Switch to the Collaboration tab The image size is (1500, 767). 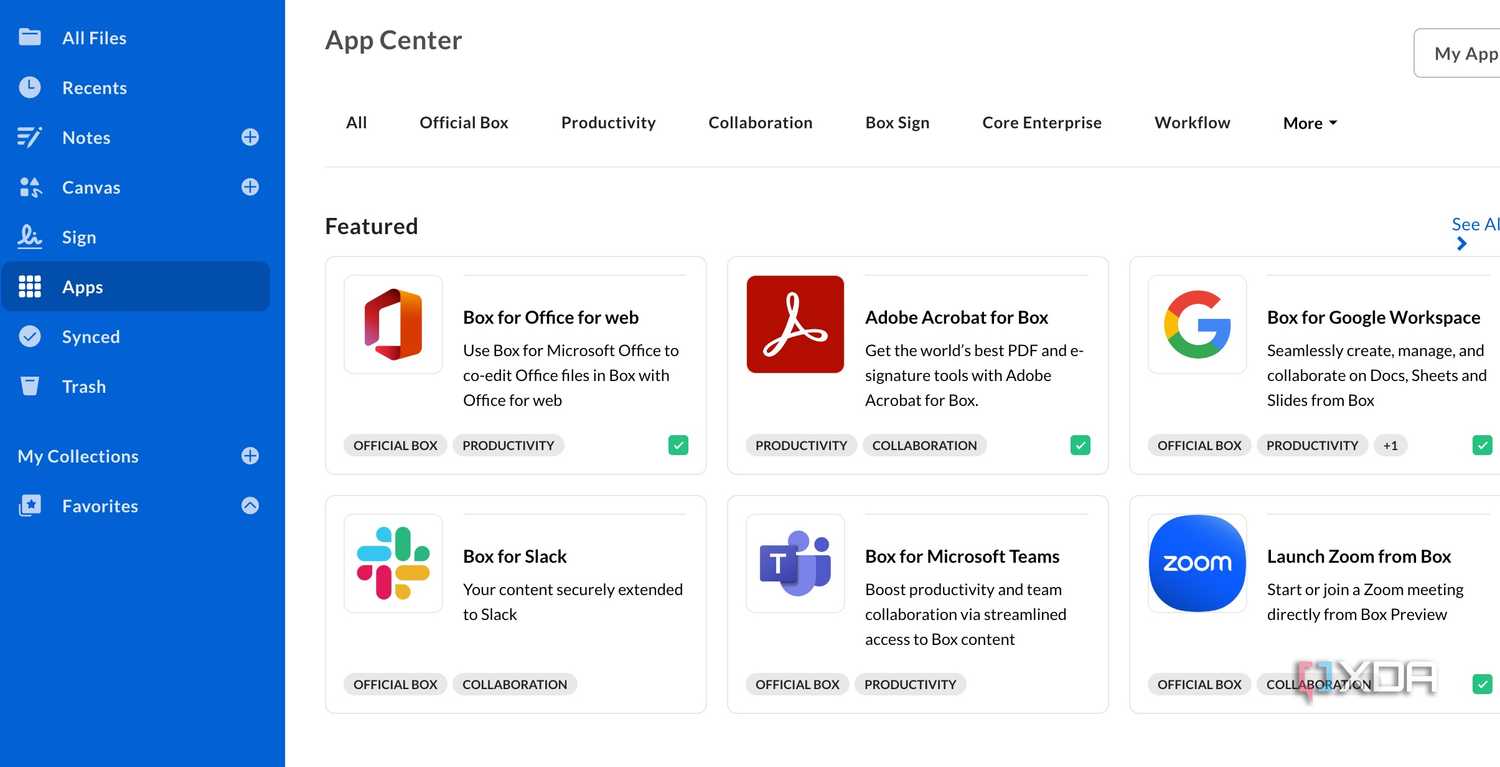760,122
